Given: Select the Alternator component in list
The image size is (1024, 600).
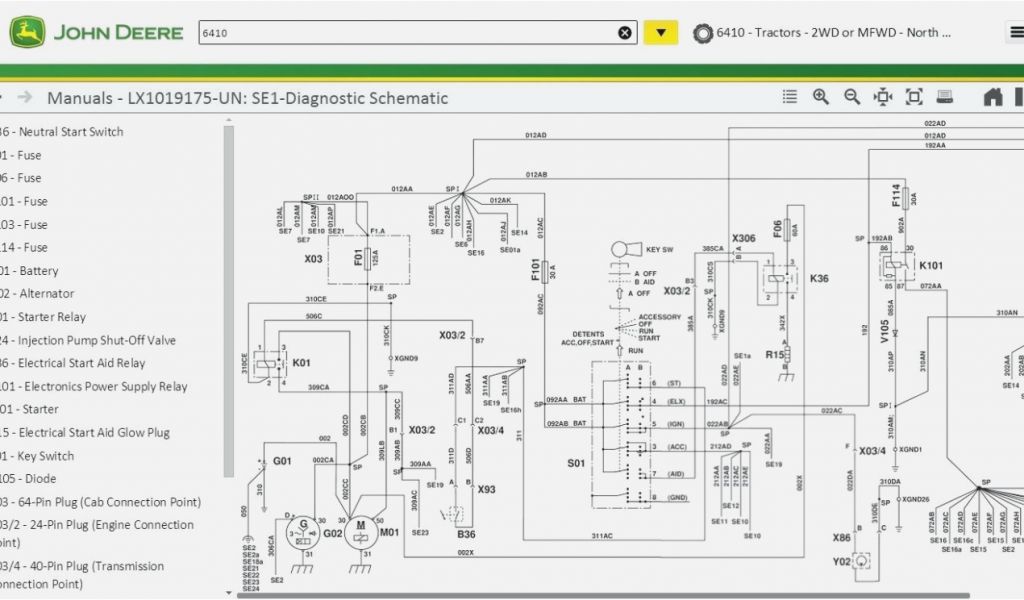Looking at the screenshot, I should click(45, 294).
